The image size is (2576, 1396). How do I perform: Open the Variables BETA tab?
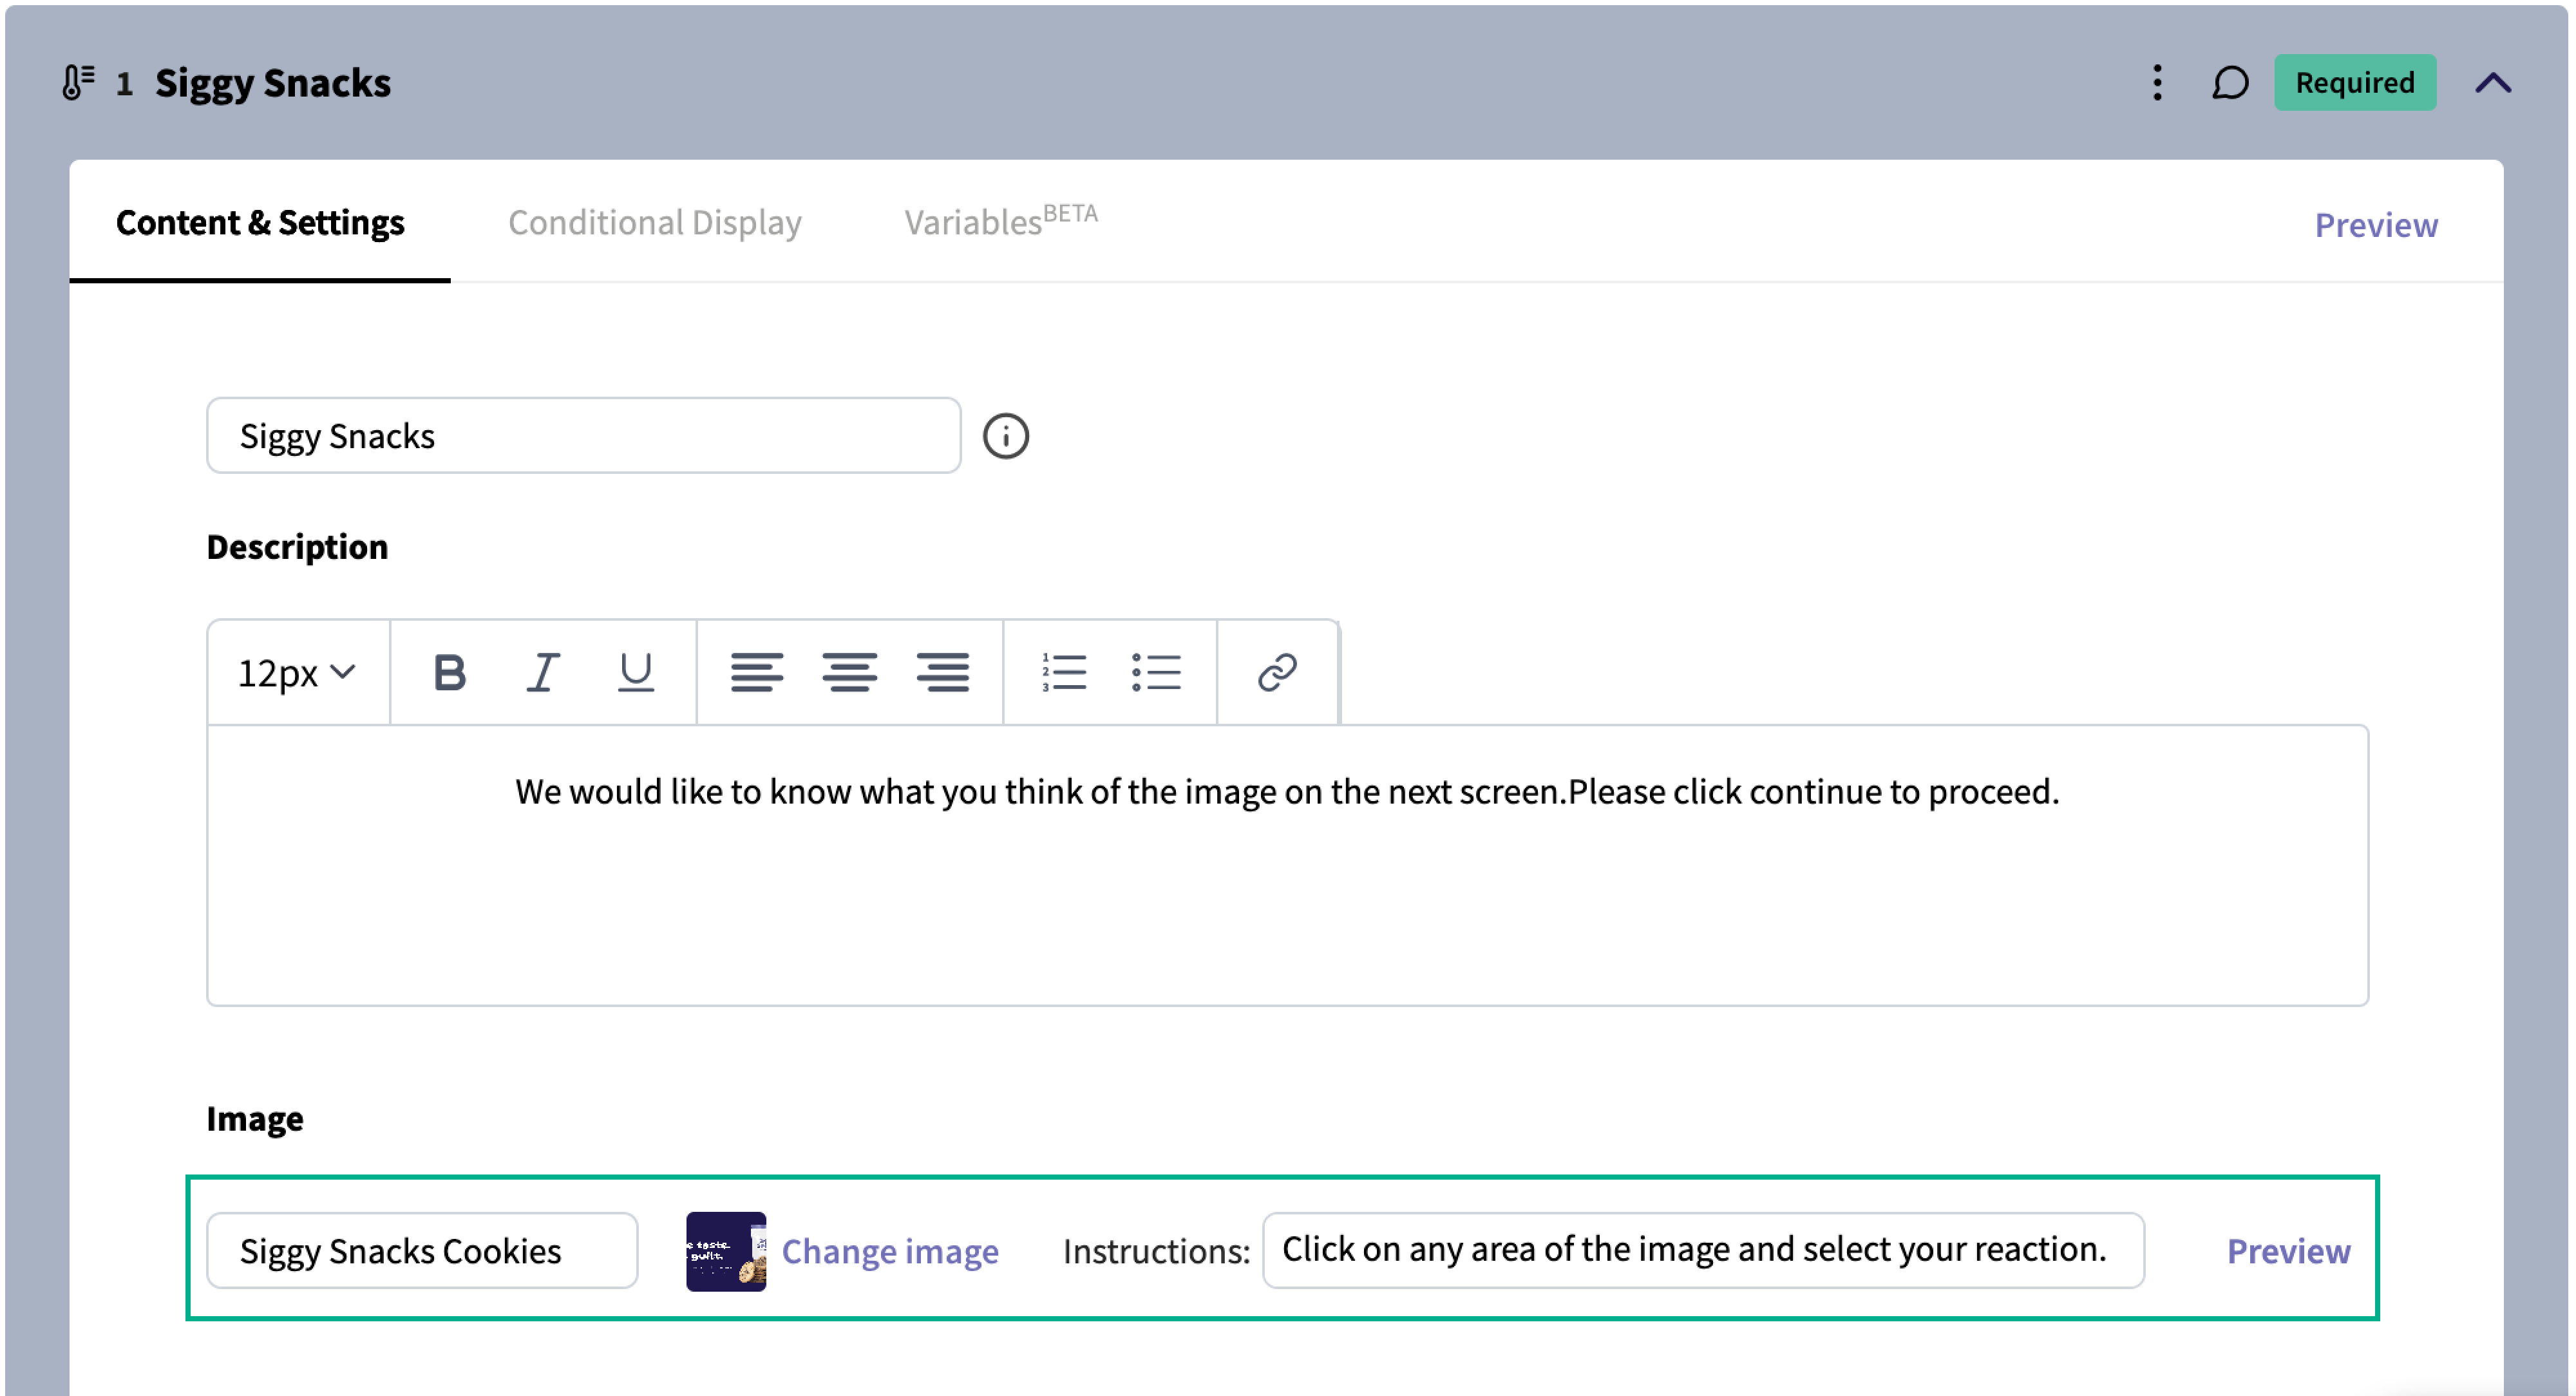1000,220
